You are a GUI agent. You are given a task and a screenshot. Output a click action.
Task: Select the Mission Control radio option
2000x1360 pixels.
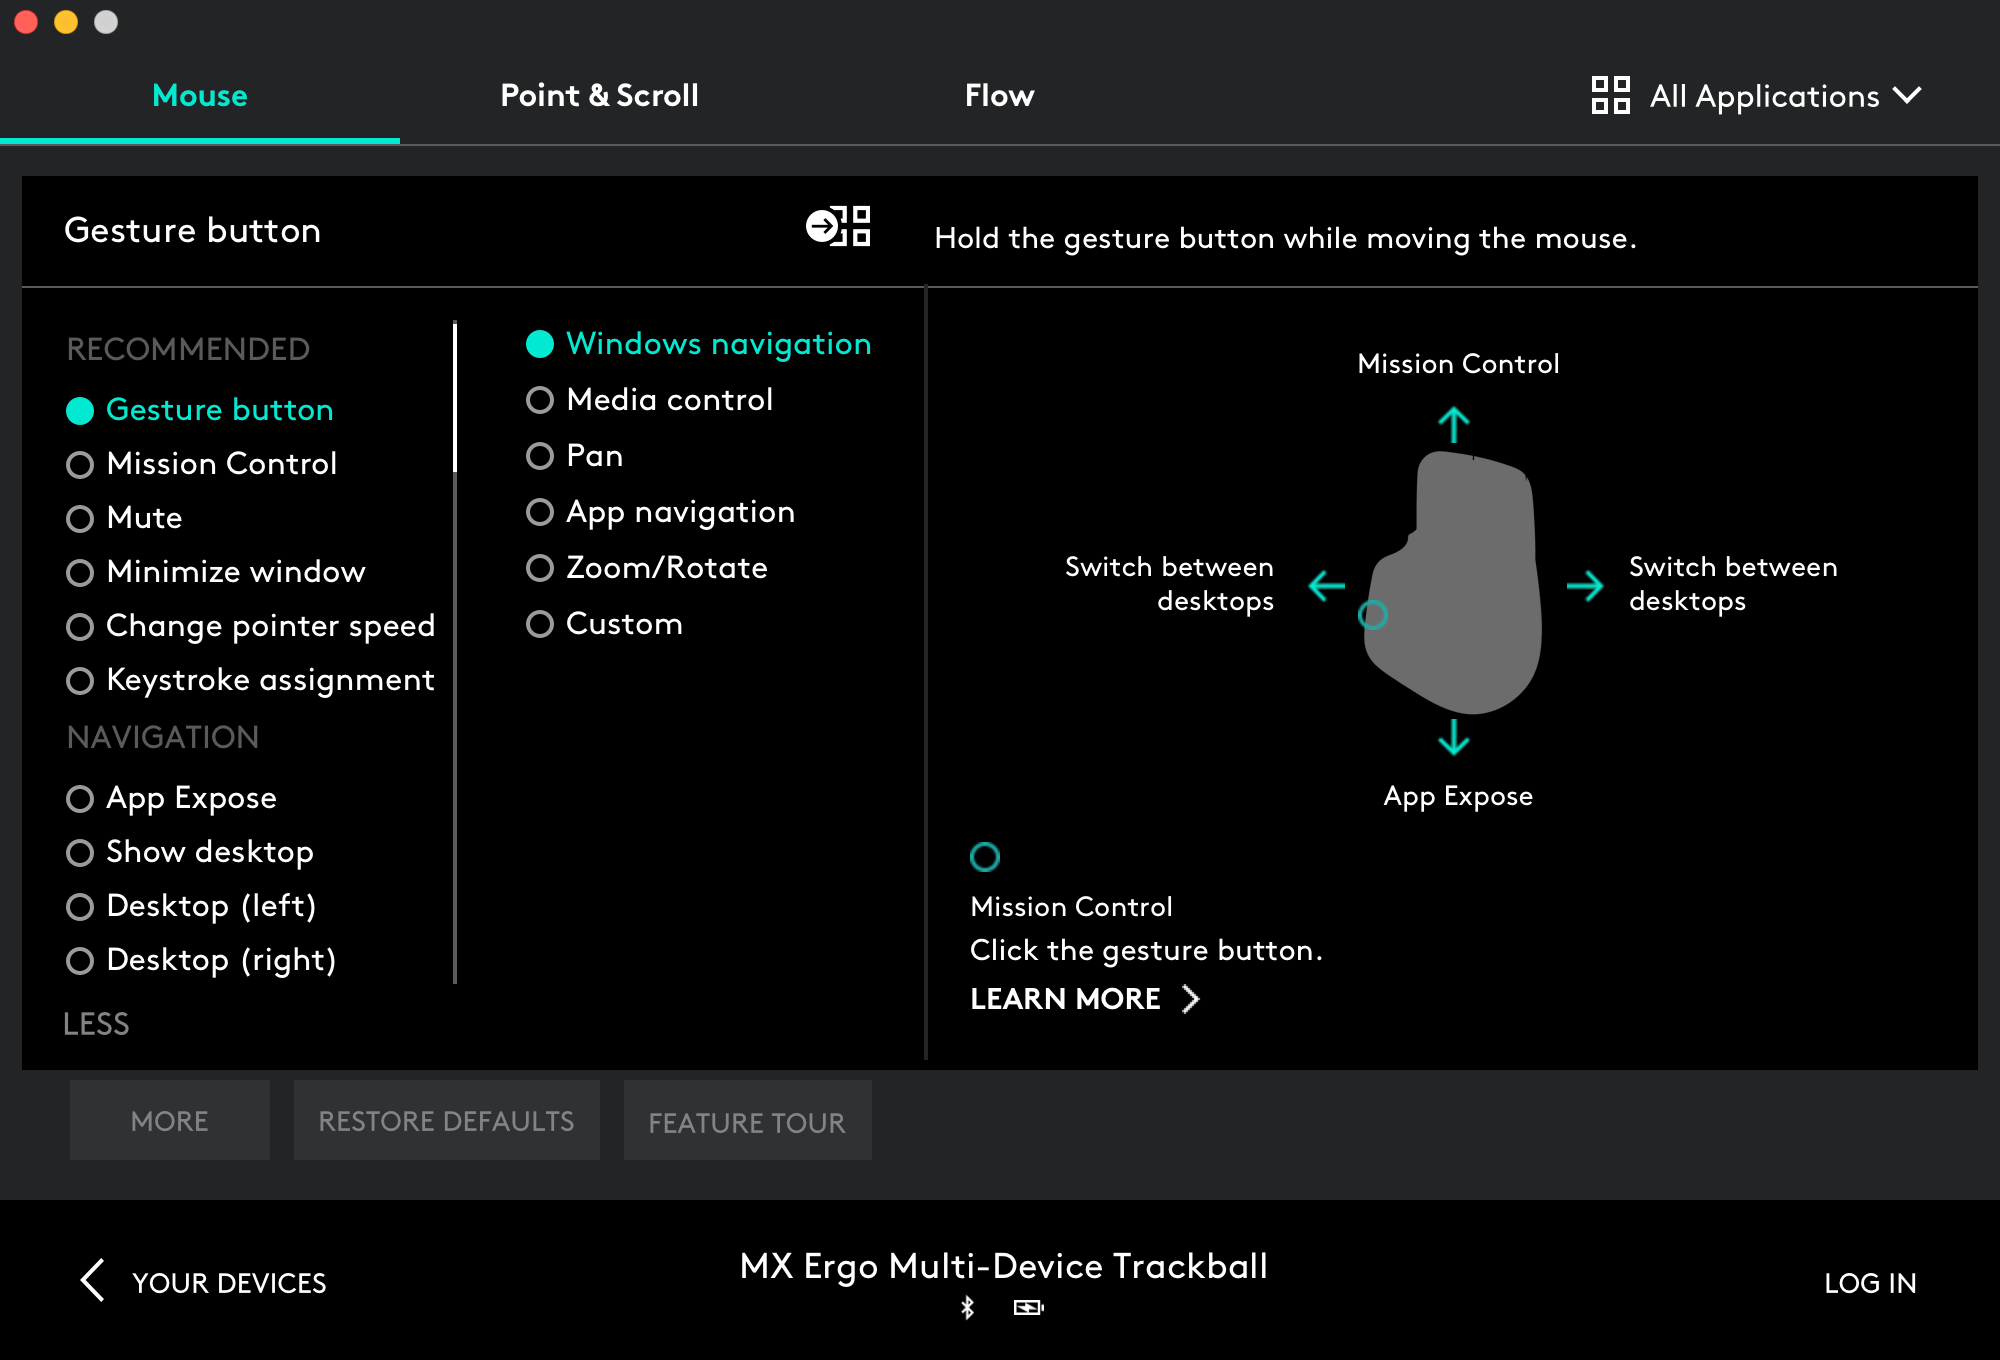pos(80,465)
